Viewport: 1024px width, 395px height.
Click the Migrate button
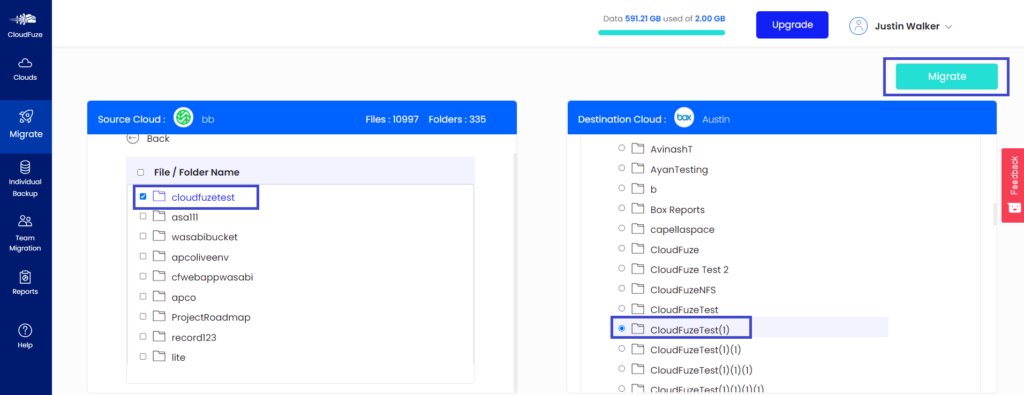pos(946,76)
